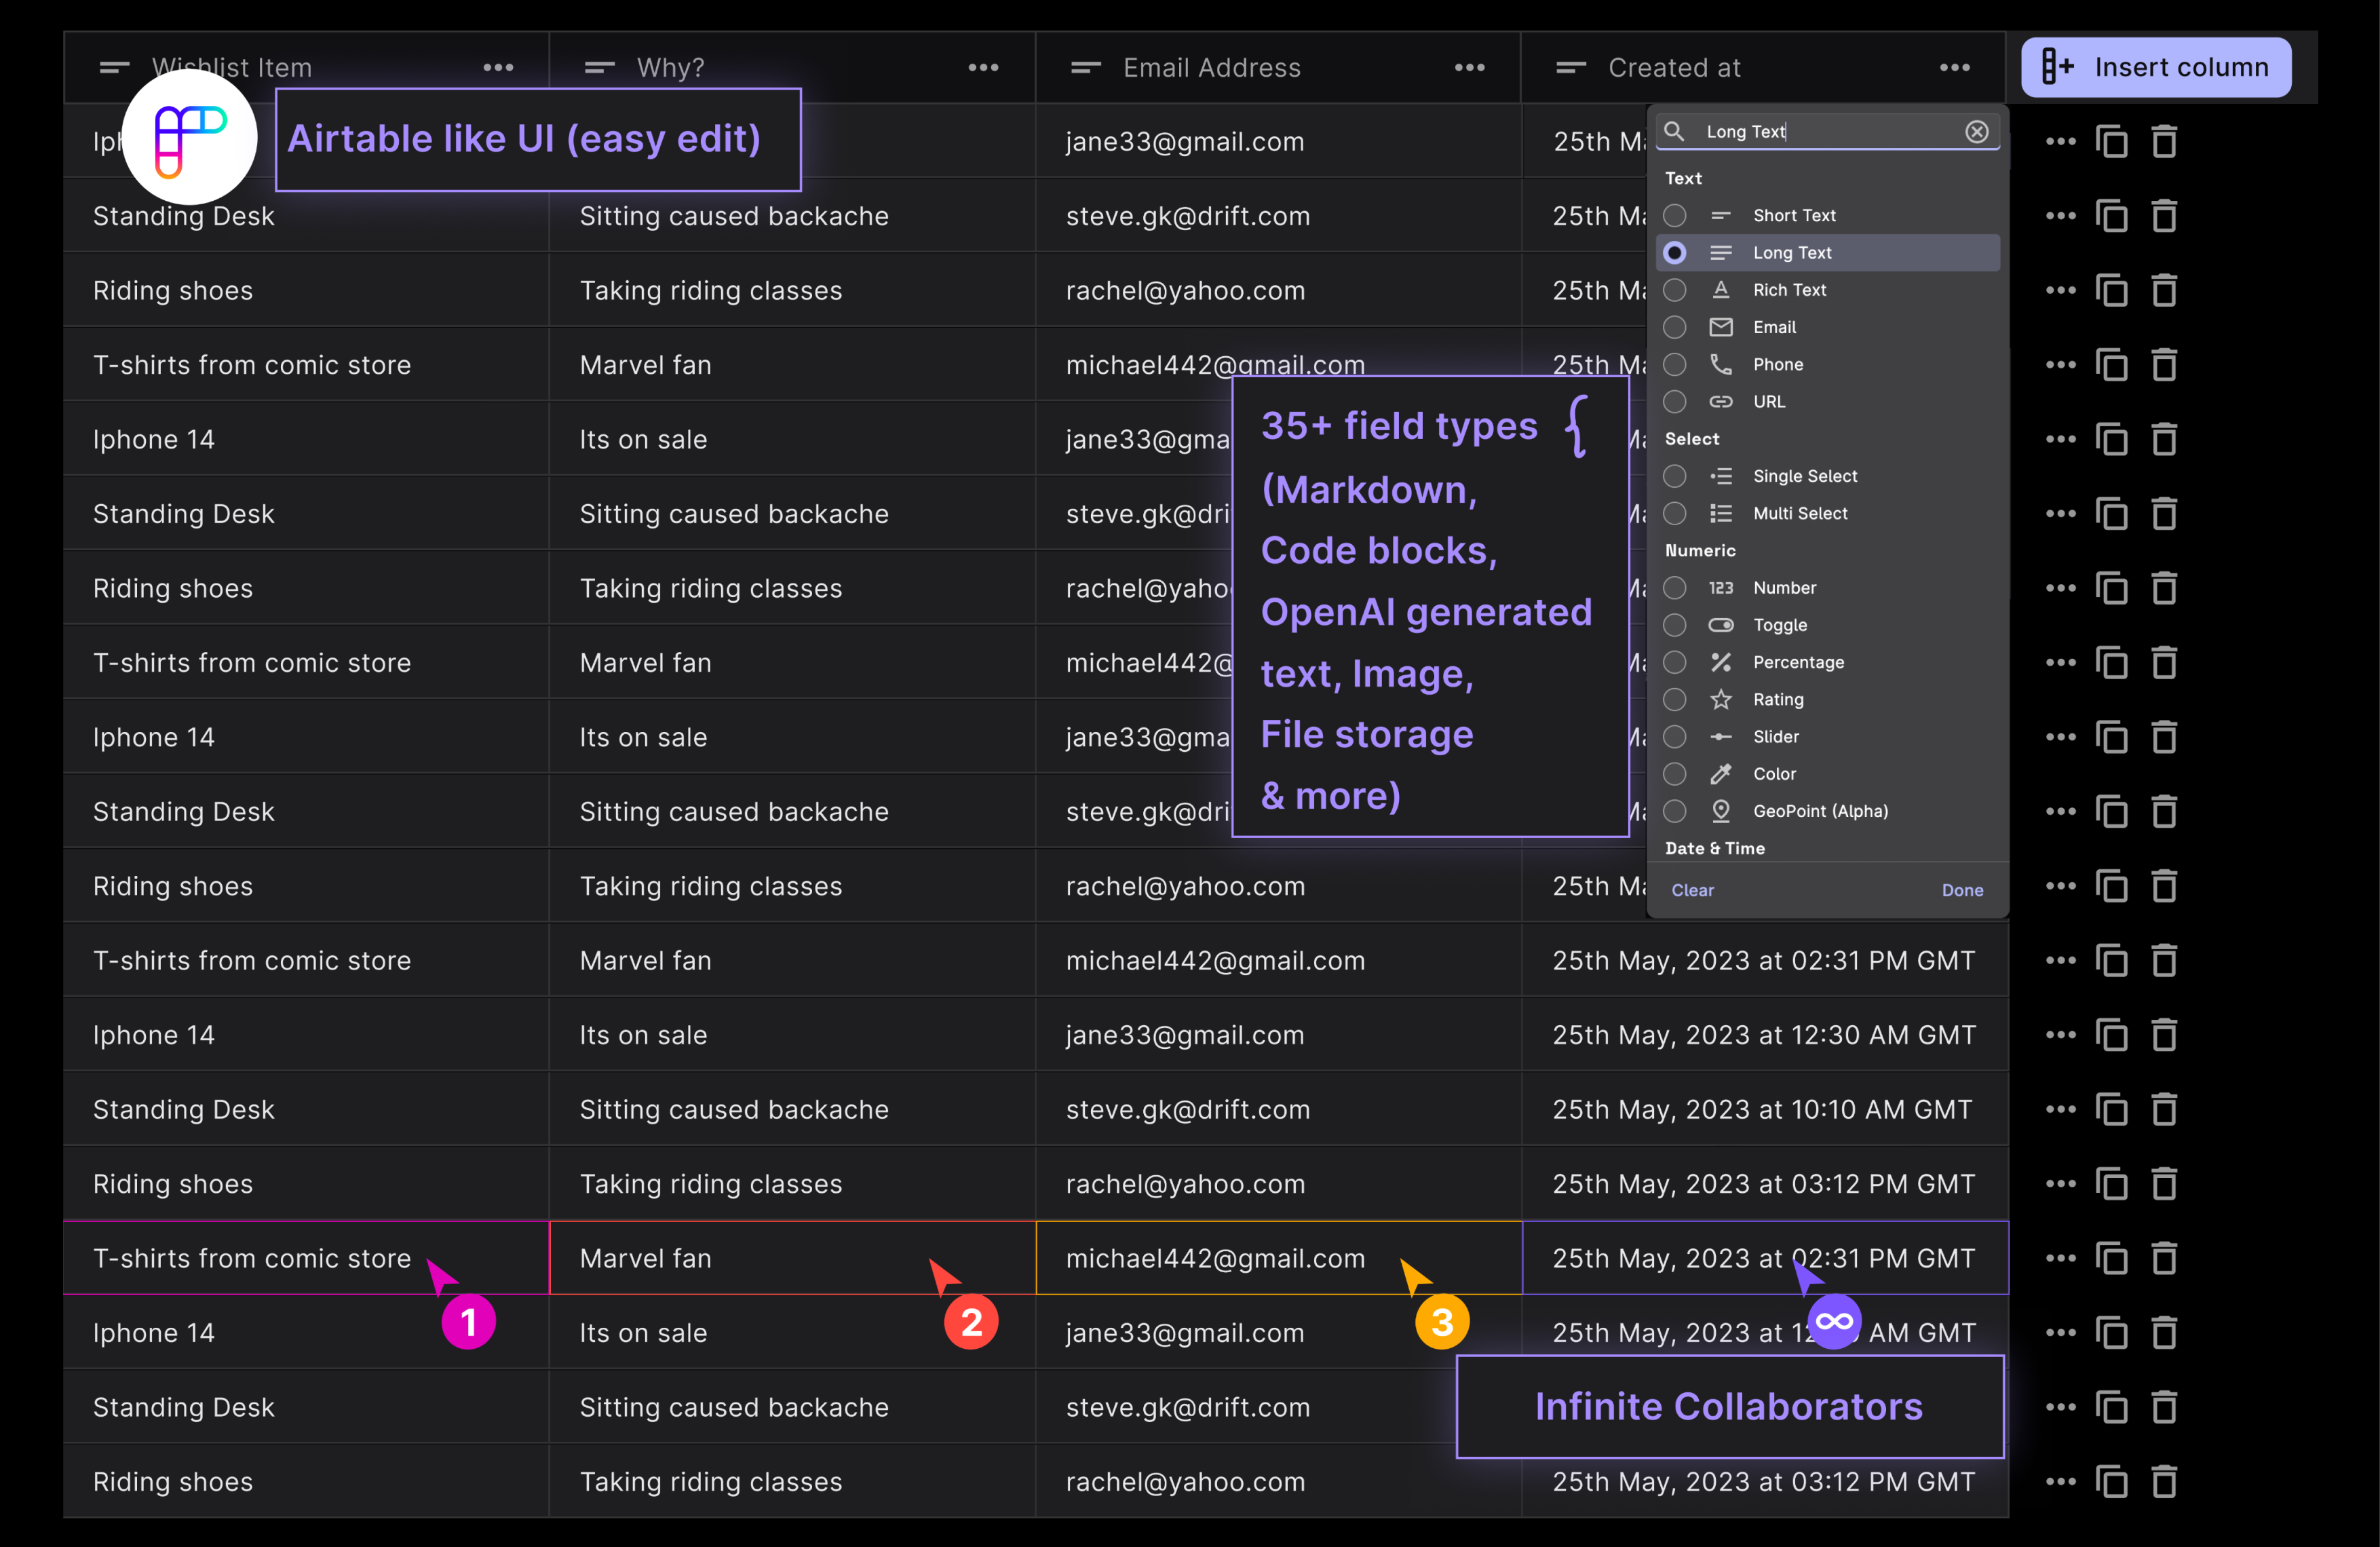Delete the first row with trash icon
2380x1547 pixels.
2164,141
